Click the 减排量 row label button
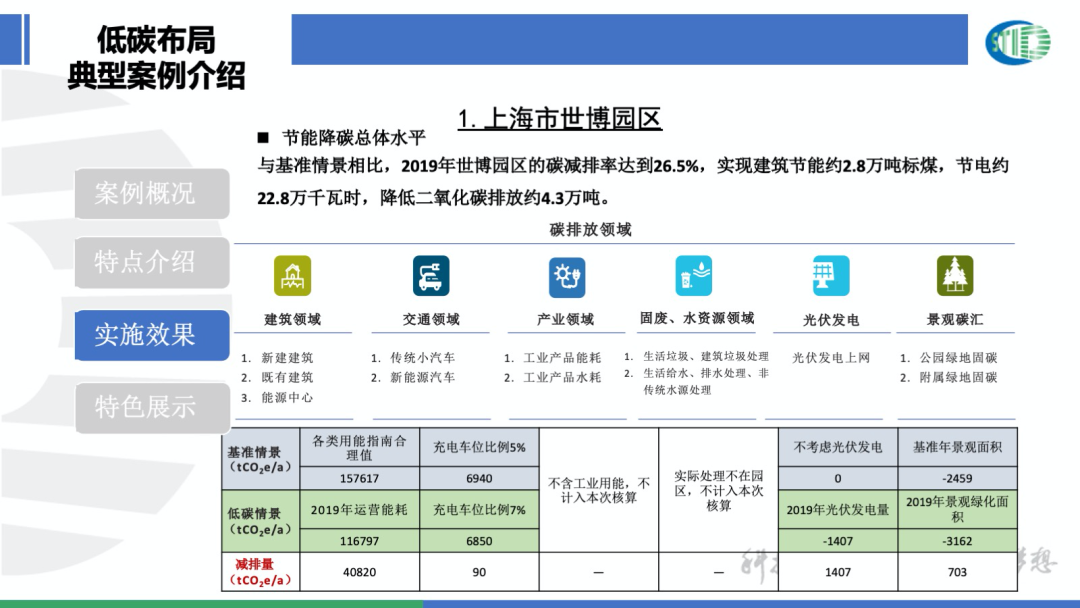1080x608 pixels. click(260, 569)
